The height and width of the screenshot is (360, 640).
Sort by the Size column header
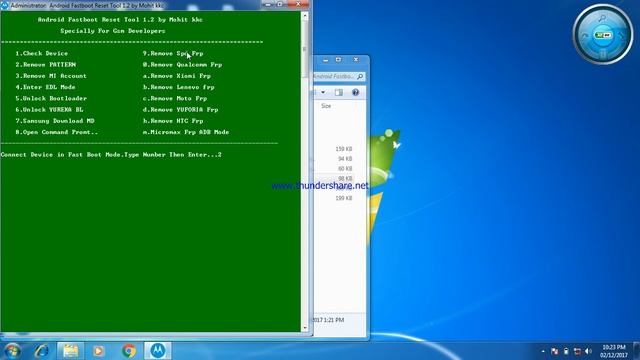click(326, 106)
